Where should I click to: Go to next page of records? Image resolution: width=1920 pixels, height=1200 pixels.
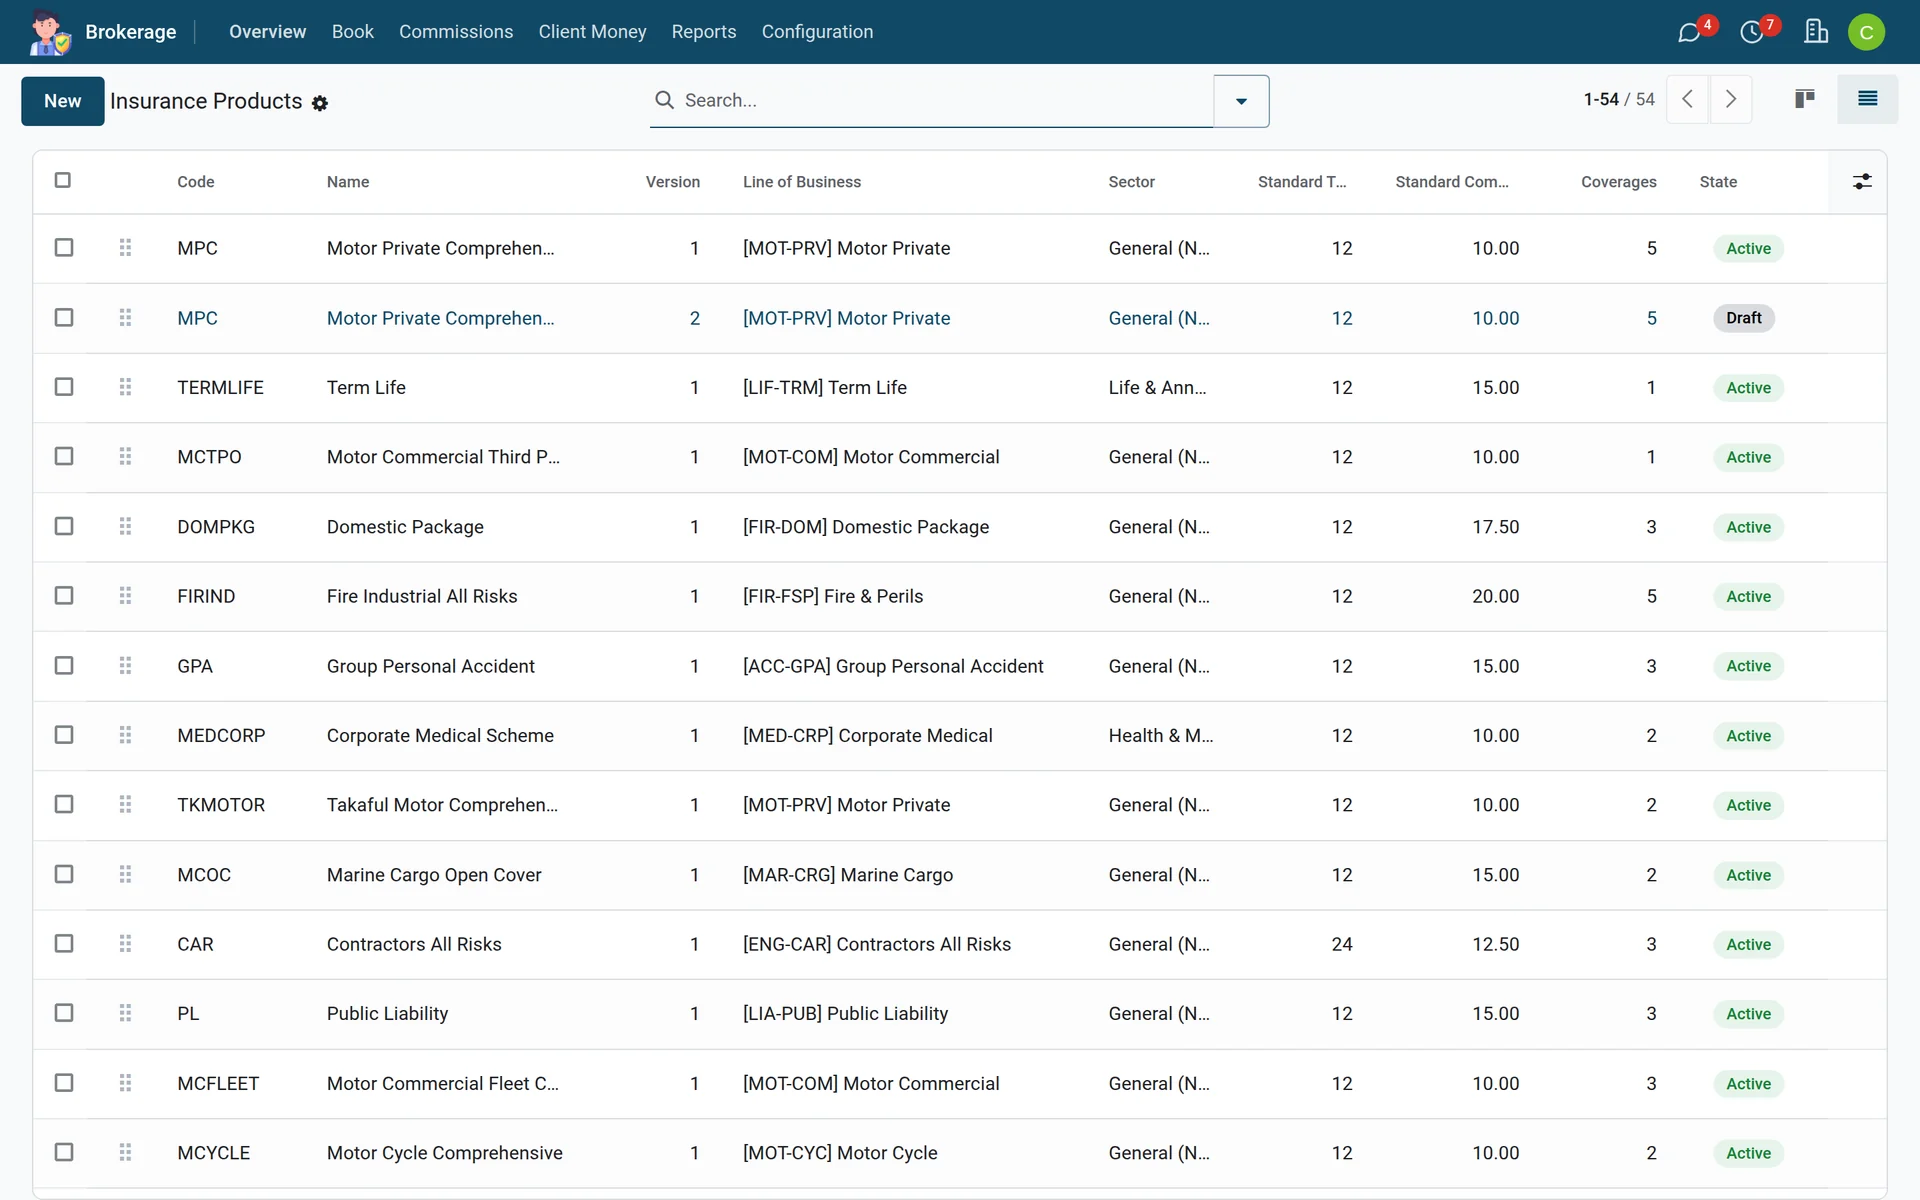(x=1731, y=99)
